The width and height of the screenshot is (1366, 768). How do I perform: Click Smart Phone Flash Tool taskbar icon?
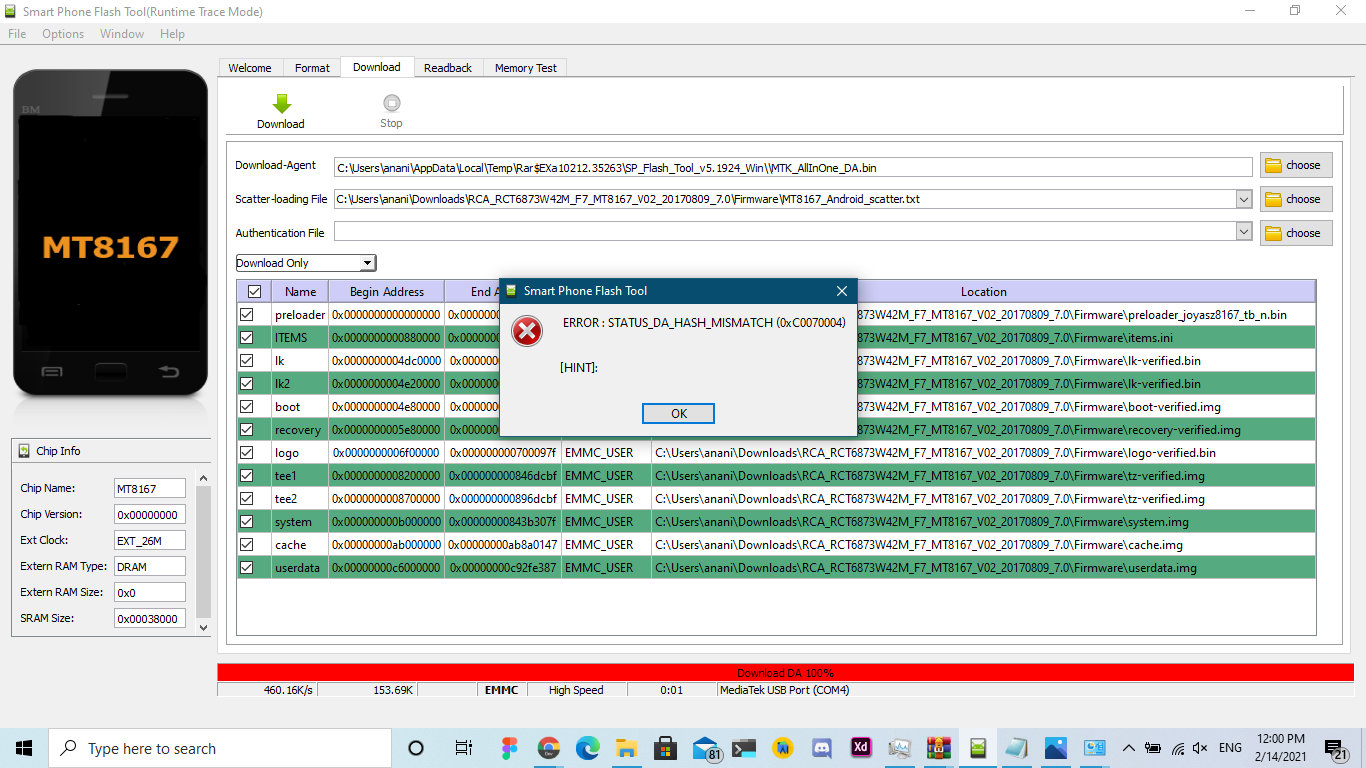coord(978,748)
